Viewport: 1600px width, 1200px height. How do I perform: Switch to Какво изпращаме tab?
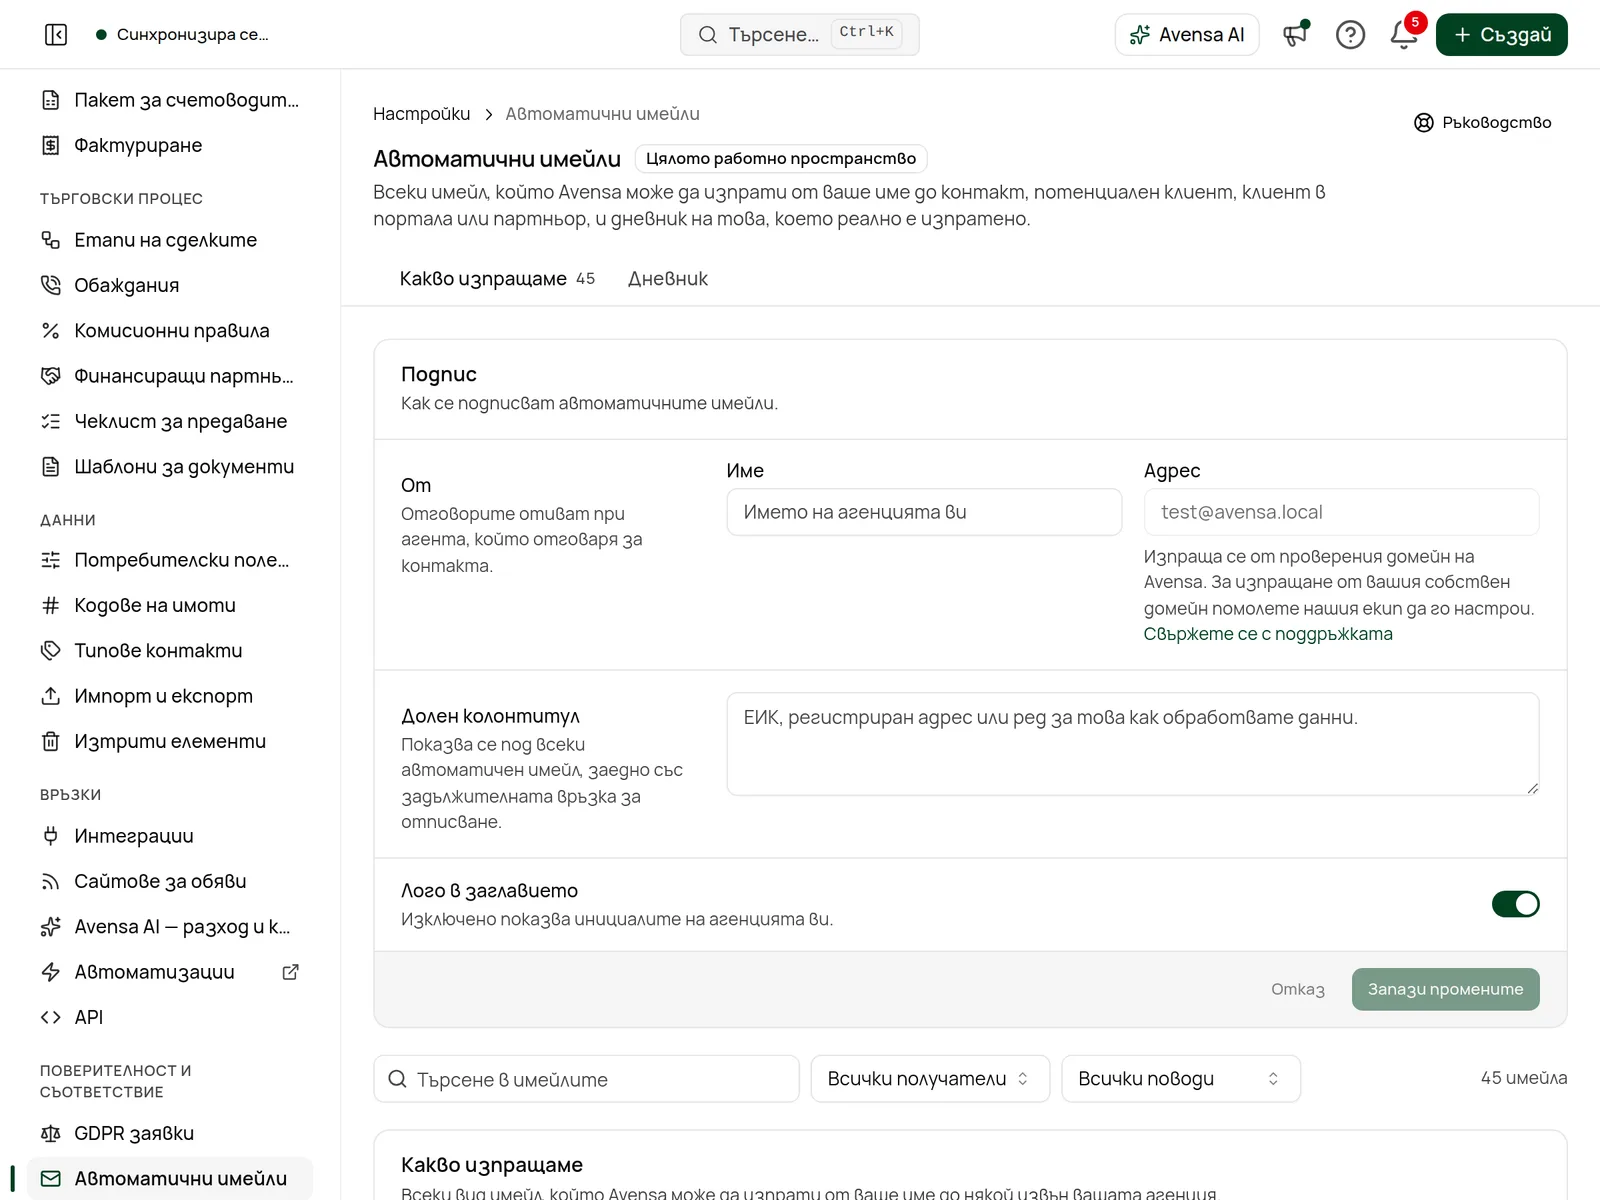tap(497, 279)
